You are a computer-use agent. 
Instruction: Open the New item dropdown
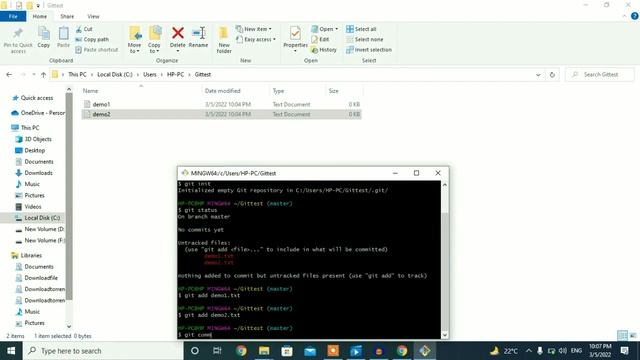(x=253, y=29)
